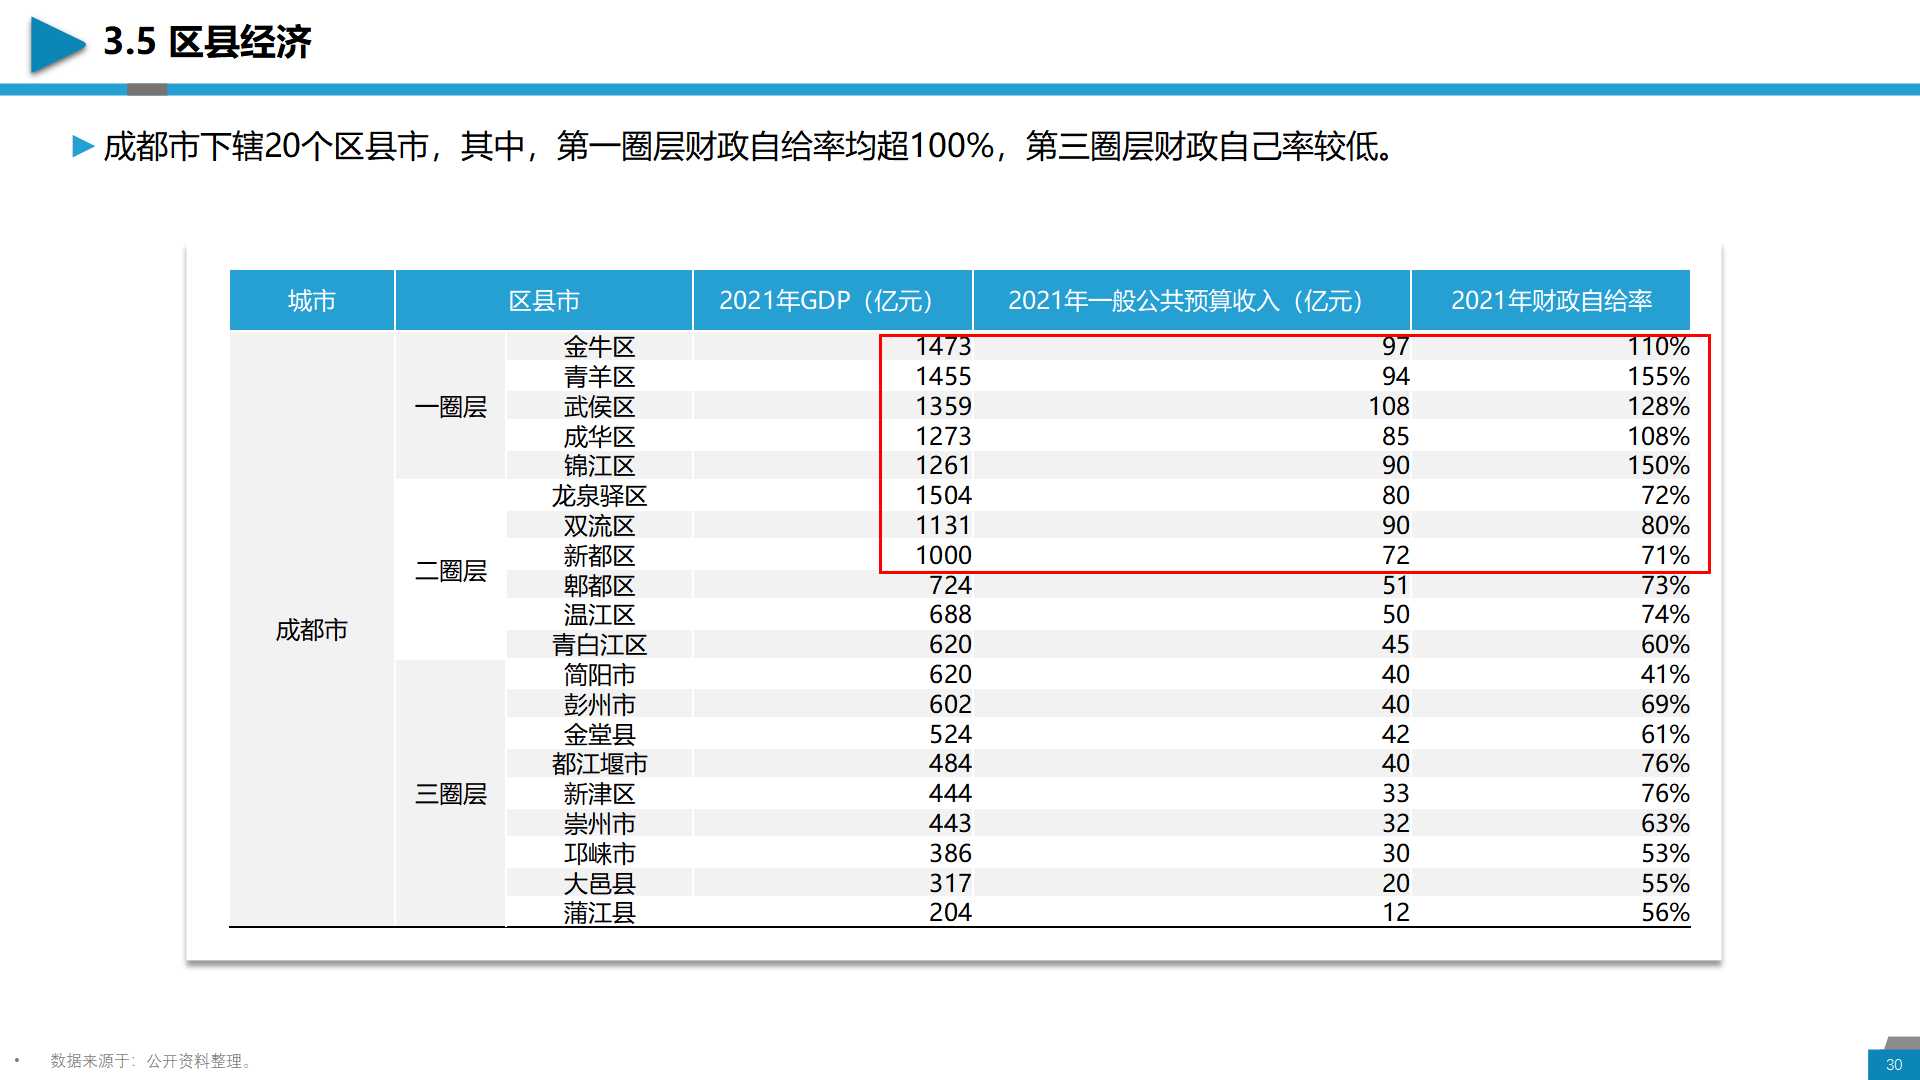
Task: Click budget revenue 51 for 郫都区
Action: [1396, 586]
